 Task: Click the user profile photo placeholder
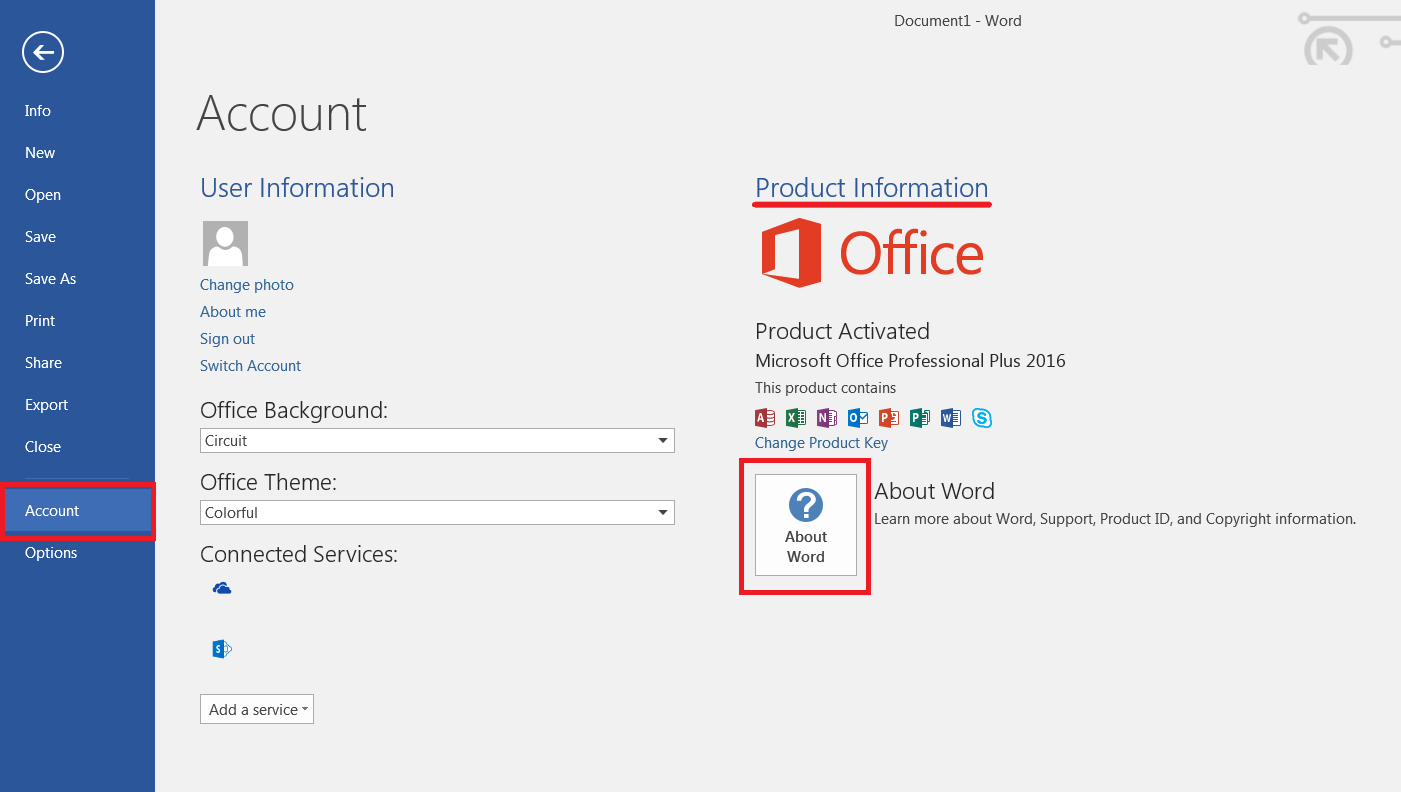click(225, 243)
